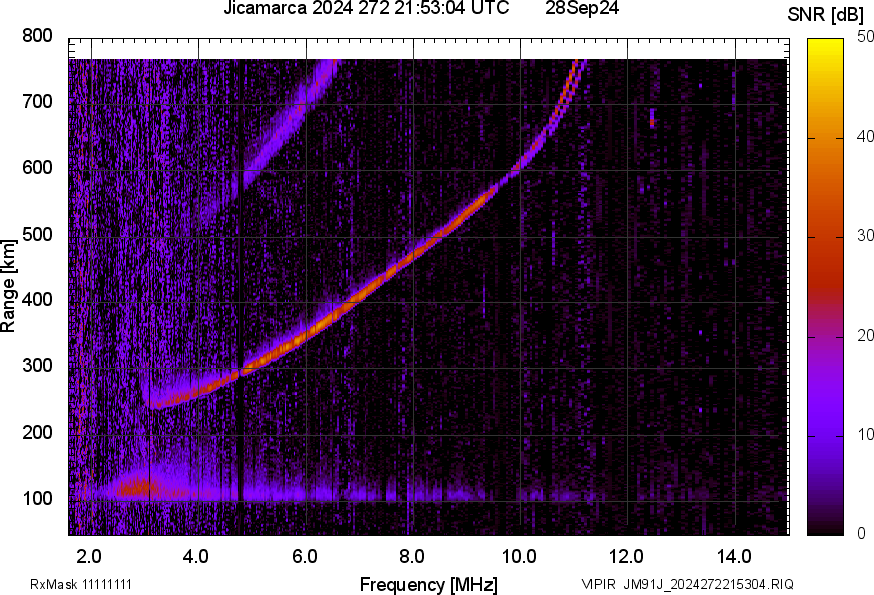Click the 'Frequency [MHz]' axis label
Image resolution: width=874 pixels, height=595 pixels.
[429, 584]
